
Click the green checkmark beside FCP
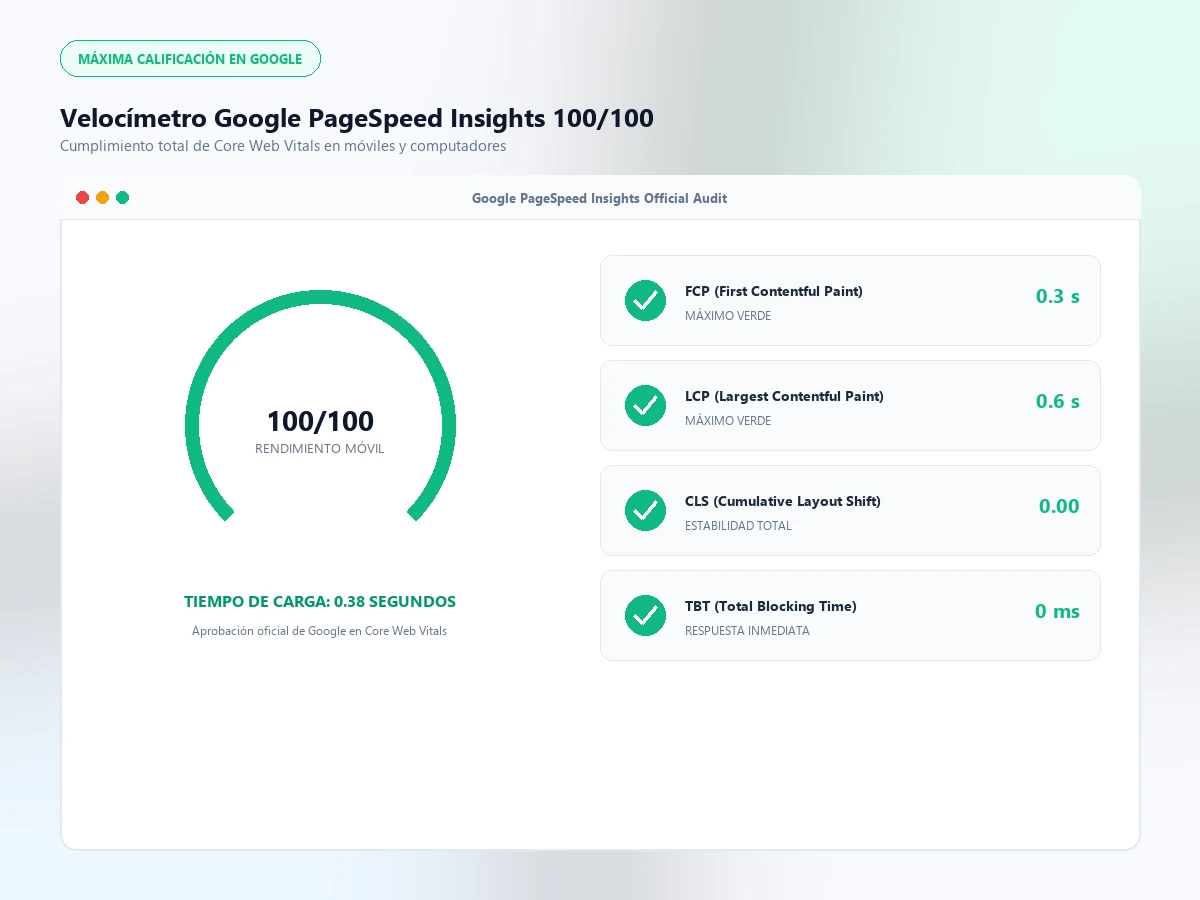click(x=645, y=300)
